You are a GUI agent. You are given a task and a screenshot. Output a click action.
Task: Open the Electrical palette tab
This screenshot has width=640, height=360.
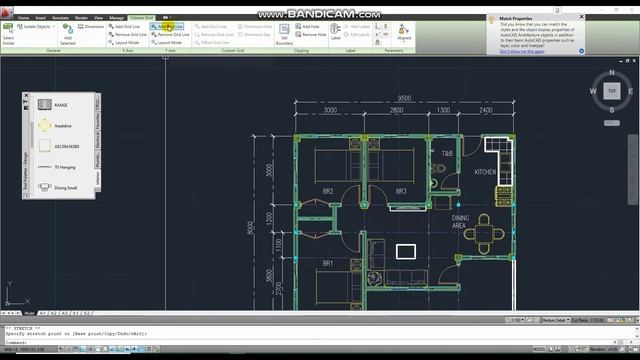coord(98,140)
